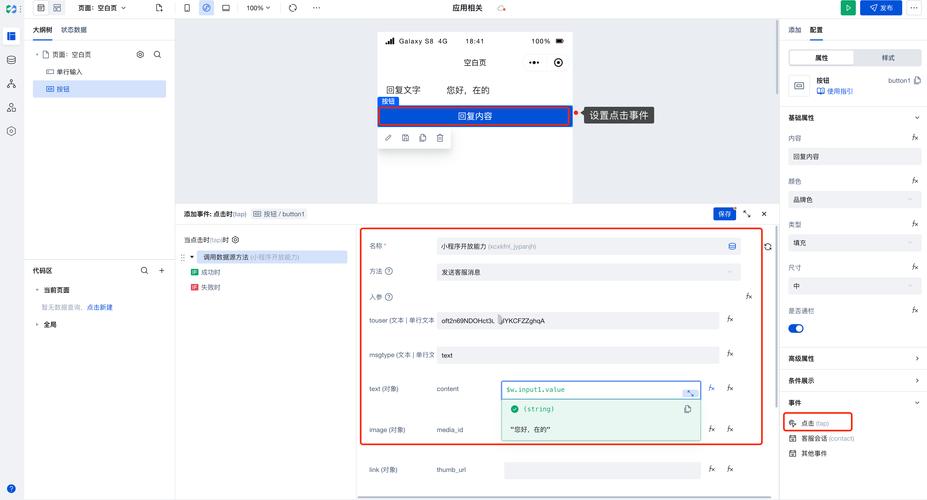The image size is (927, 500).
Task: Switch to mobile phone preview mode
Action: pyautogui.click(x=187, y=8)
